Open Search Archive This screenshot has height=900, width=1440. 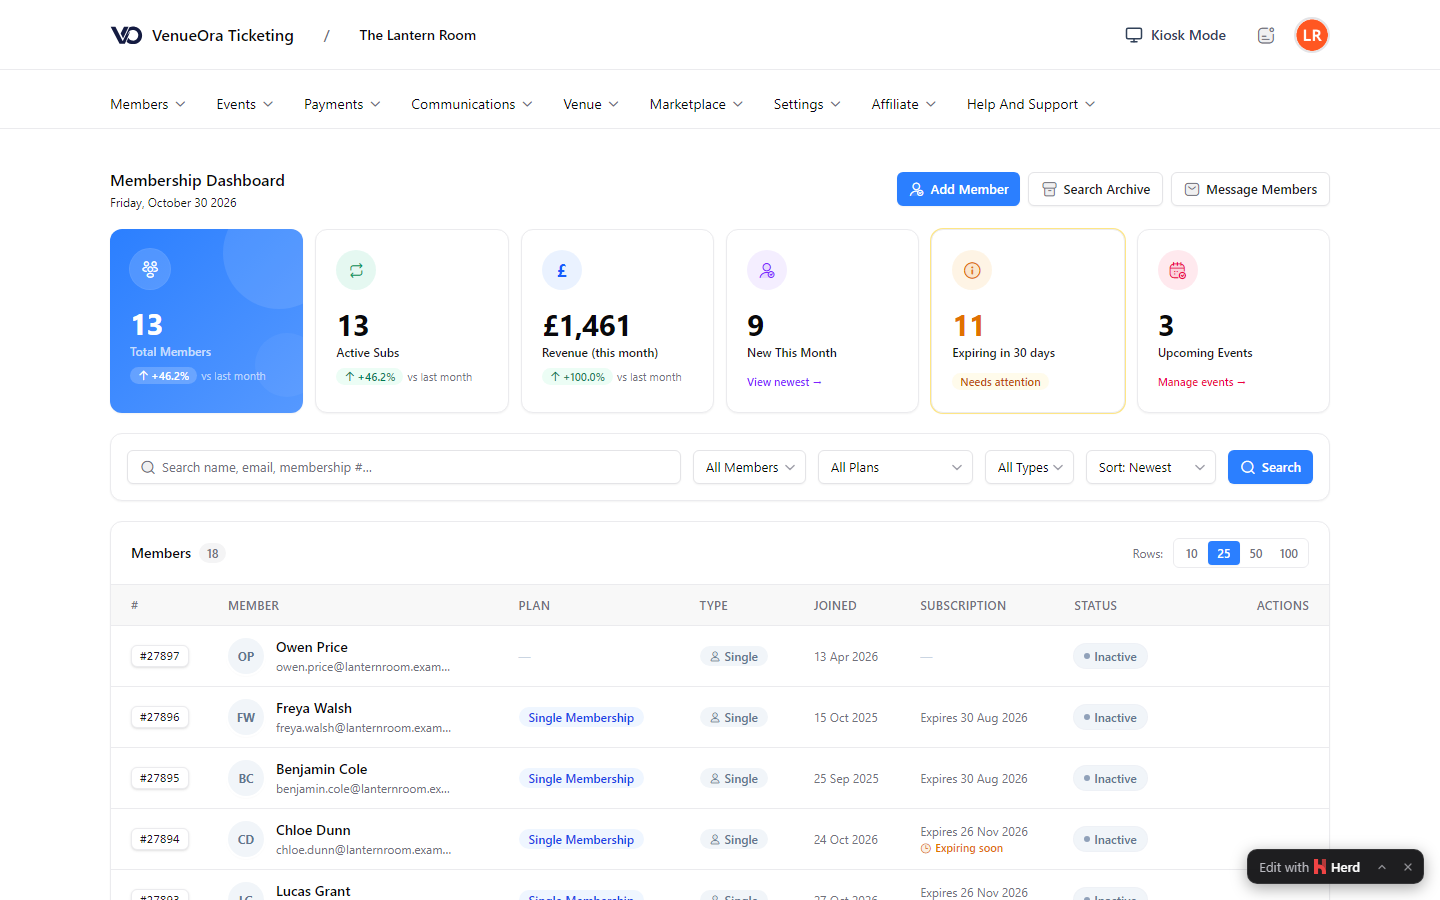[x=1095, y=189]
